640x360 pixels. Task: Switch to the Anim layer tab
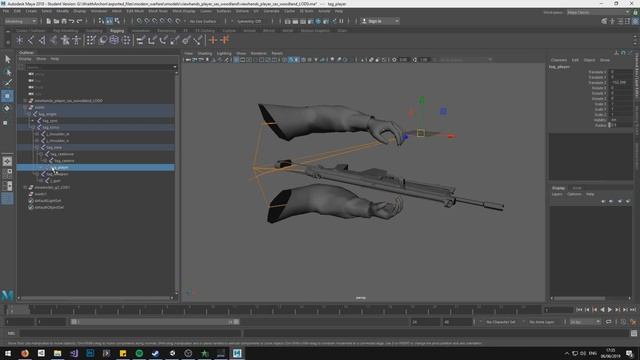(577, 188)
